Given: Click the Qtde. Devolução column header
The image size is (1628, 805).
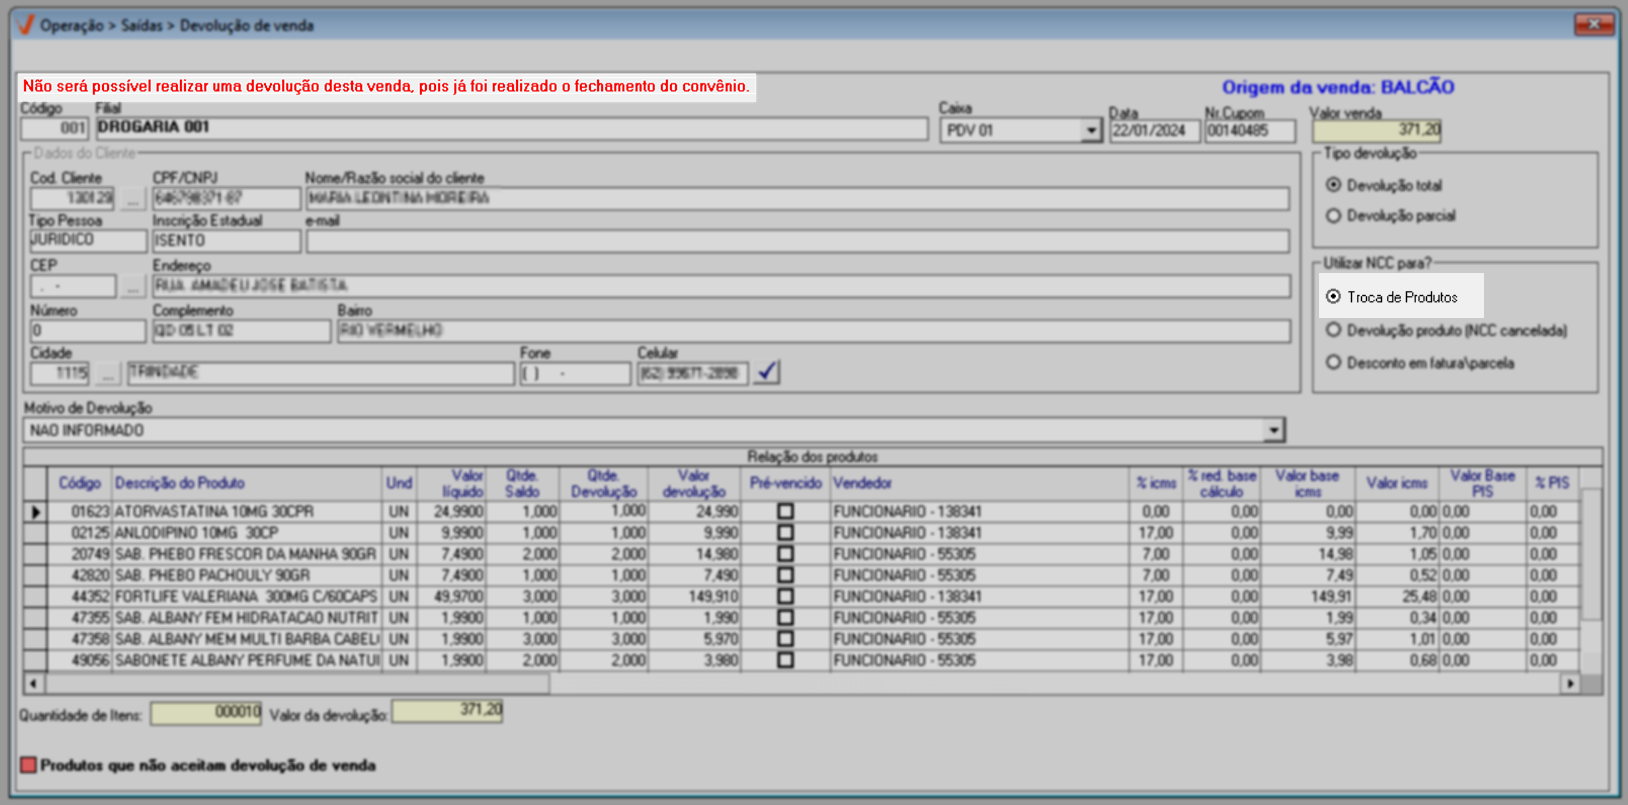Looking at the screenshot, I should [x=604, y=483].
